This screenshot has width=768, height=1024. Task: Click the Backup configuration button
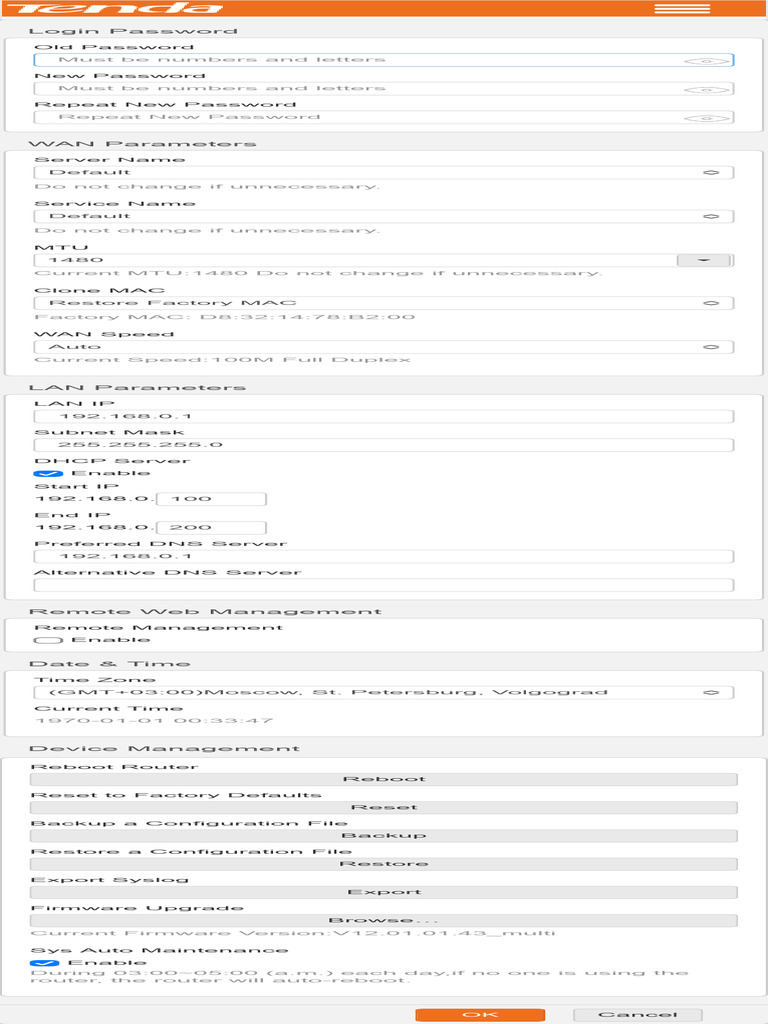tap(384, 836)
